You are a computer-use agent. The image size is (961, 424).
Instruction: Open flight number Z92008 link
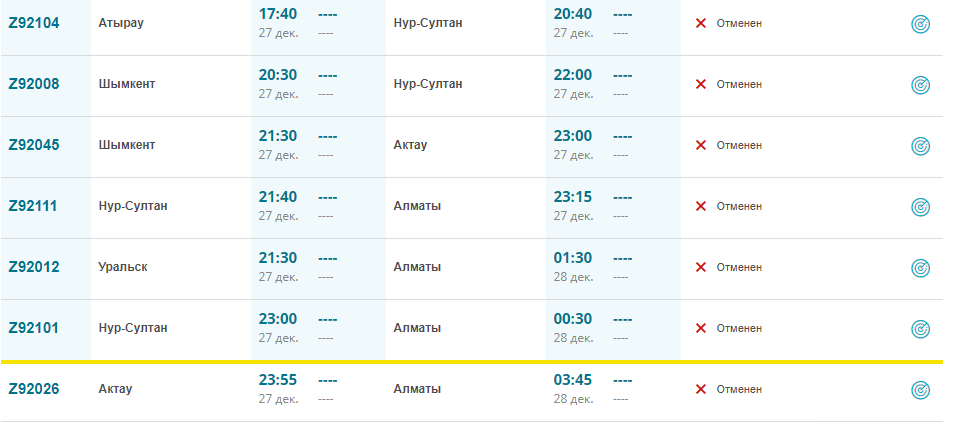click(34, 84)
